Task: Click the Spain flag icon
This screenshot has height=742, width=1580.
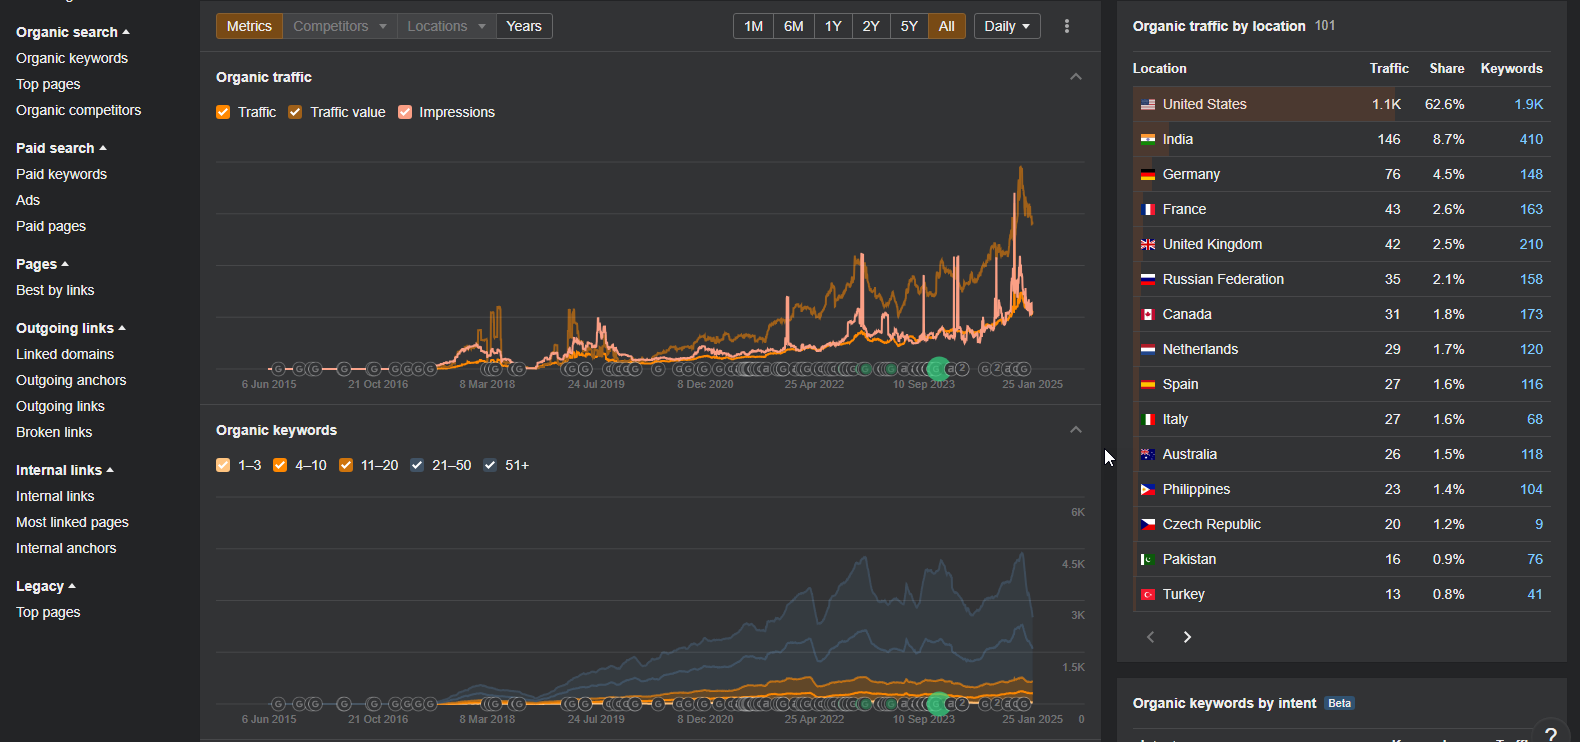Action: [x=1148, y=384]
